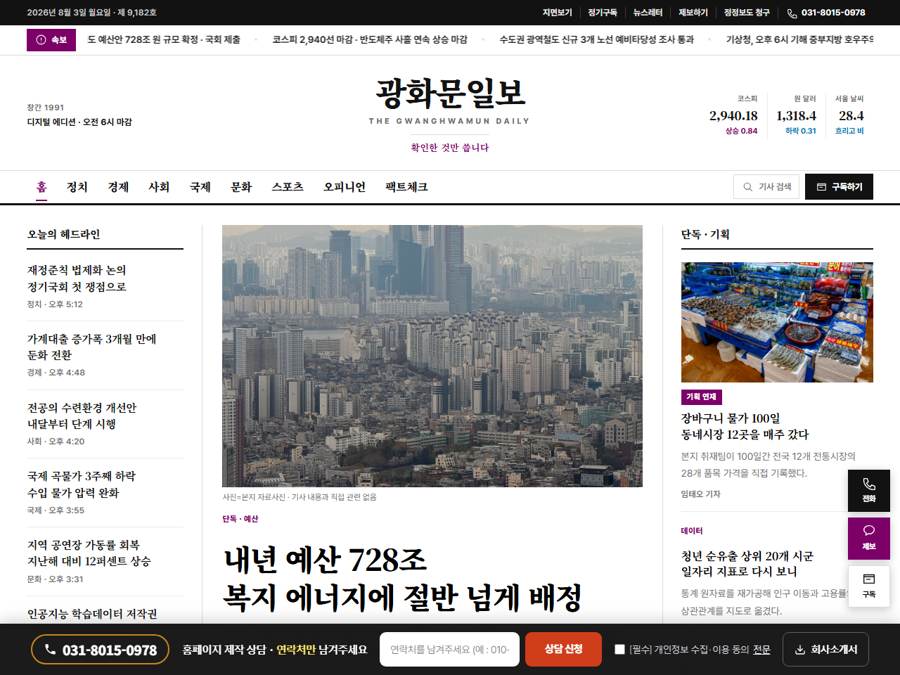Screen dimensions: 900x675
Task: Click the 광화문일보 masthead logo
Action: 449,94
